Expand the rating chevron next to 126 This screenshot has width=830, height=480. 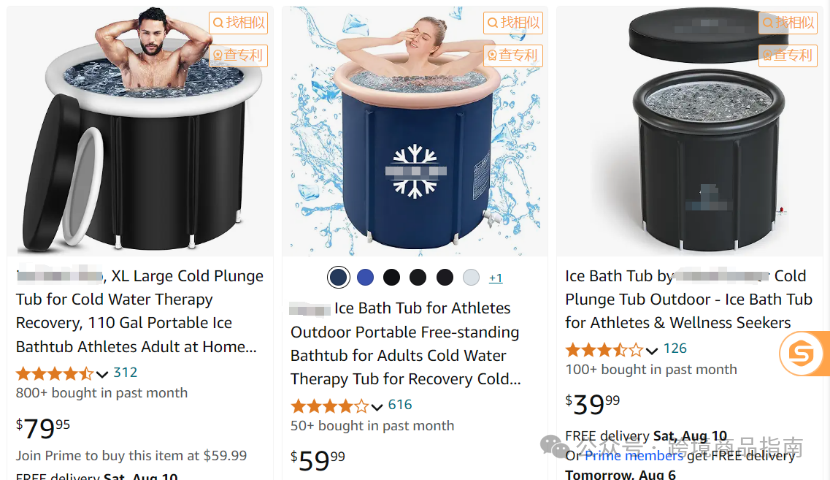(652, 350)
